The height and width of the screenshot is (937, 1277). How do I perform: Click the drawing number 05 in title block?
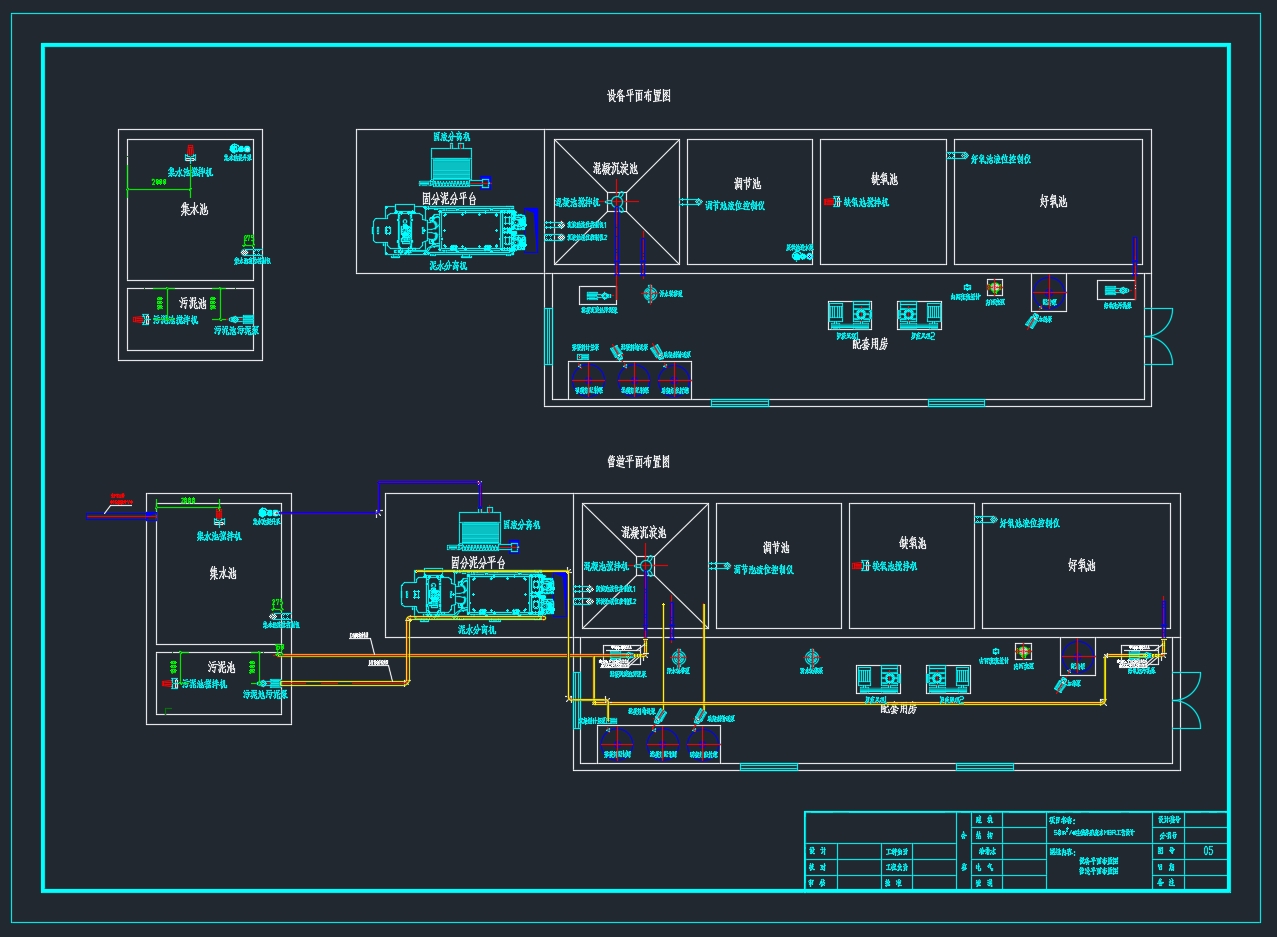click(1208, 851)
